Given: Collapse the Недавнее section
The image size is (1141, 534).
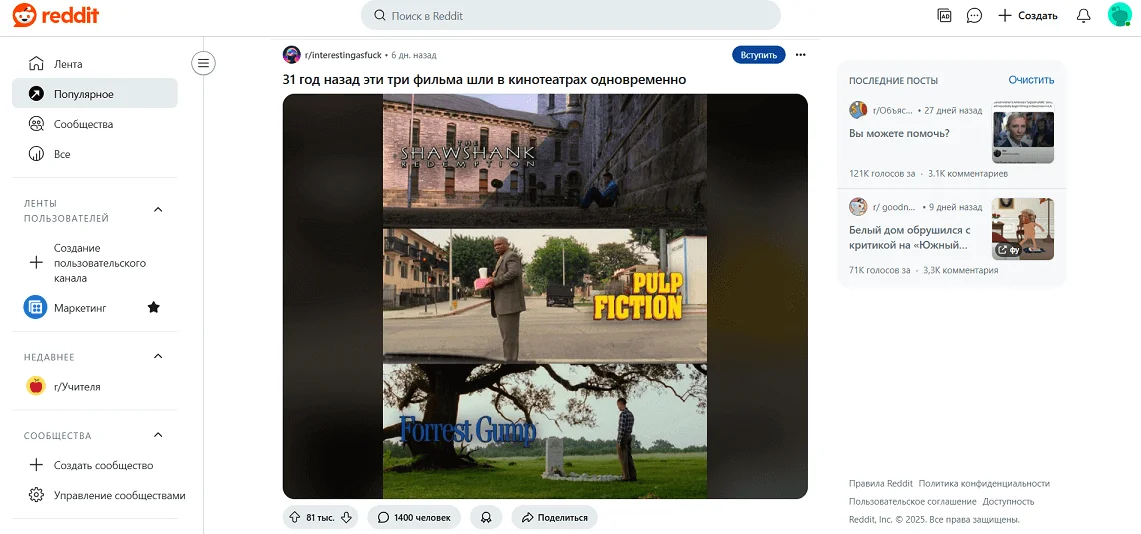Looking at the screenshot, I should click(x=158, y=357).
